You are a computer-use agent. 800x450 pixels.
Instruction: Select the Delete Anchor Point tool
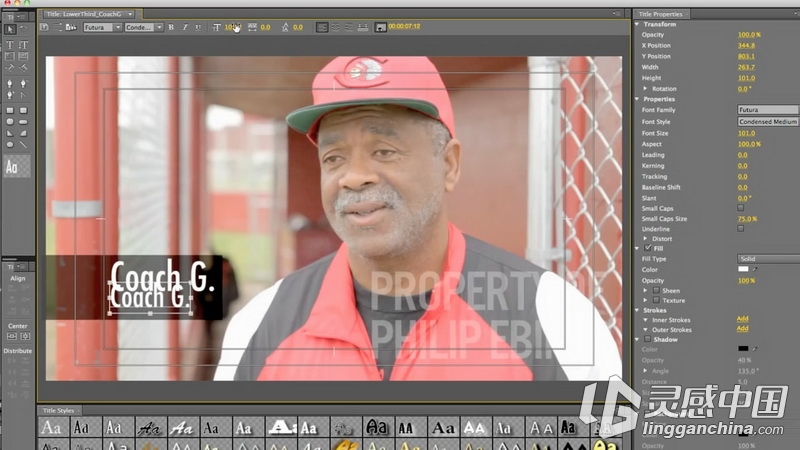tap(23, 83)
